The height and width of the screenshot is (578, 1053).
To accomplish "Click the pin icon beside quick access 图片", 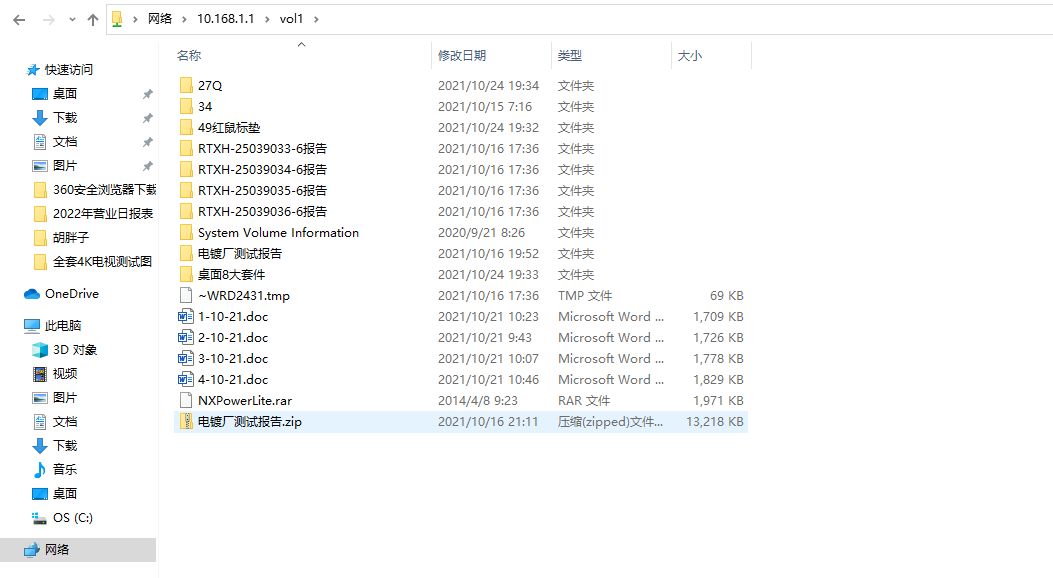I will coord(148,166).
